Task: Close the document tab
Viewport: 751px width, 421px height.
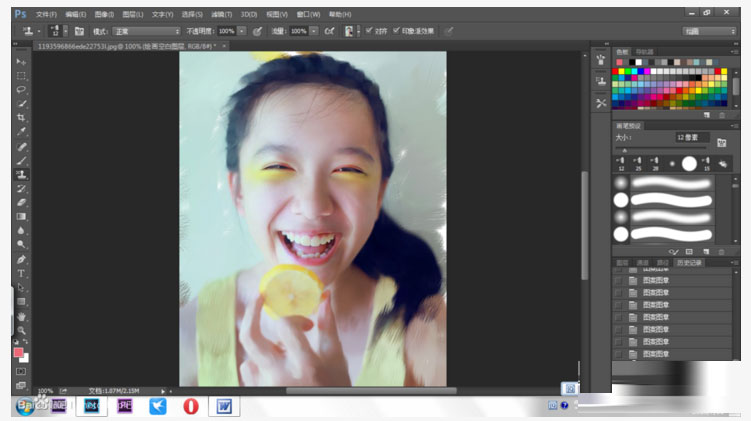Action: tap(224, 46)
